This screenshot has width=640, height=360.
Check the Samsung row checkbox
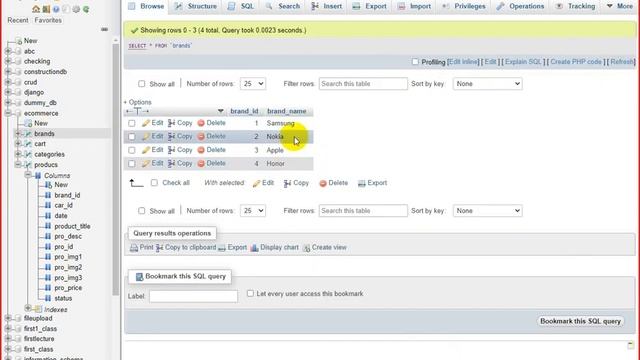click(131, 123)
